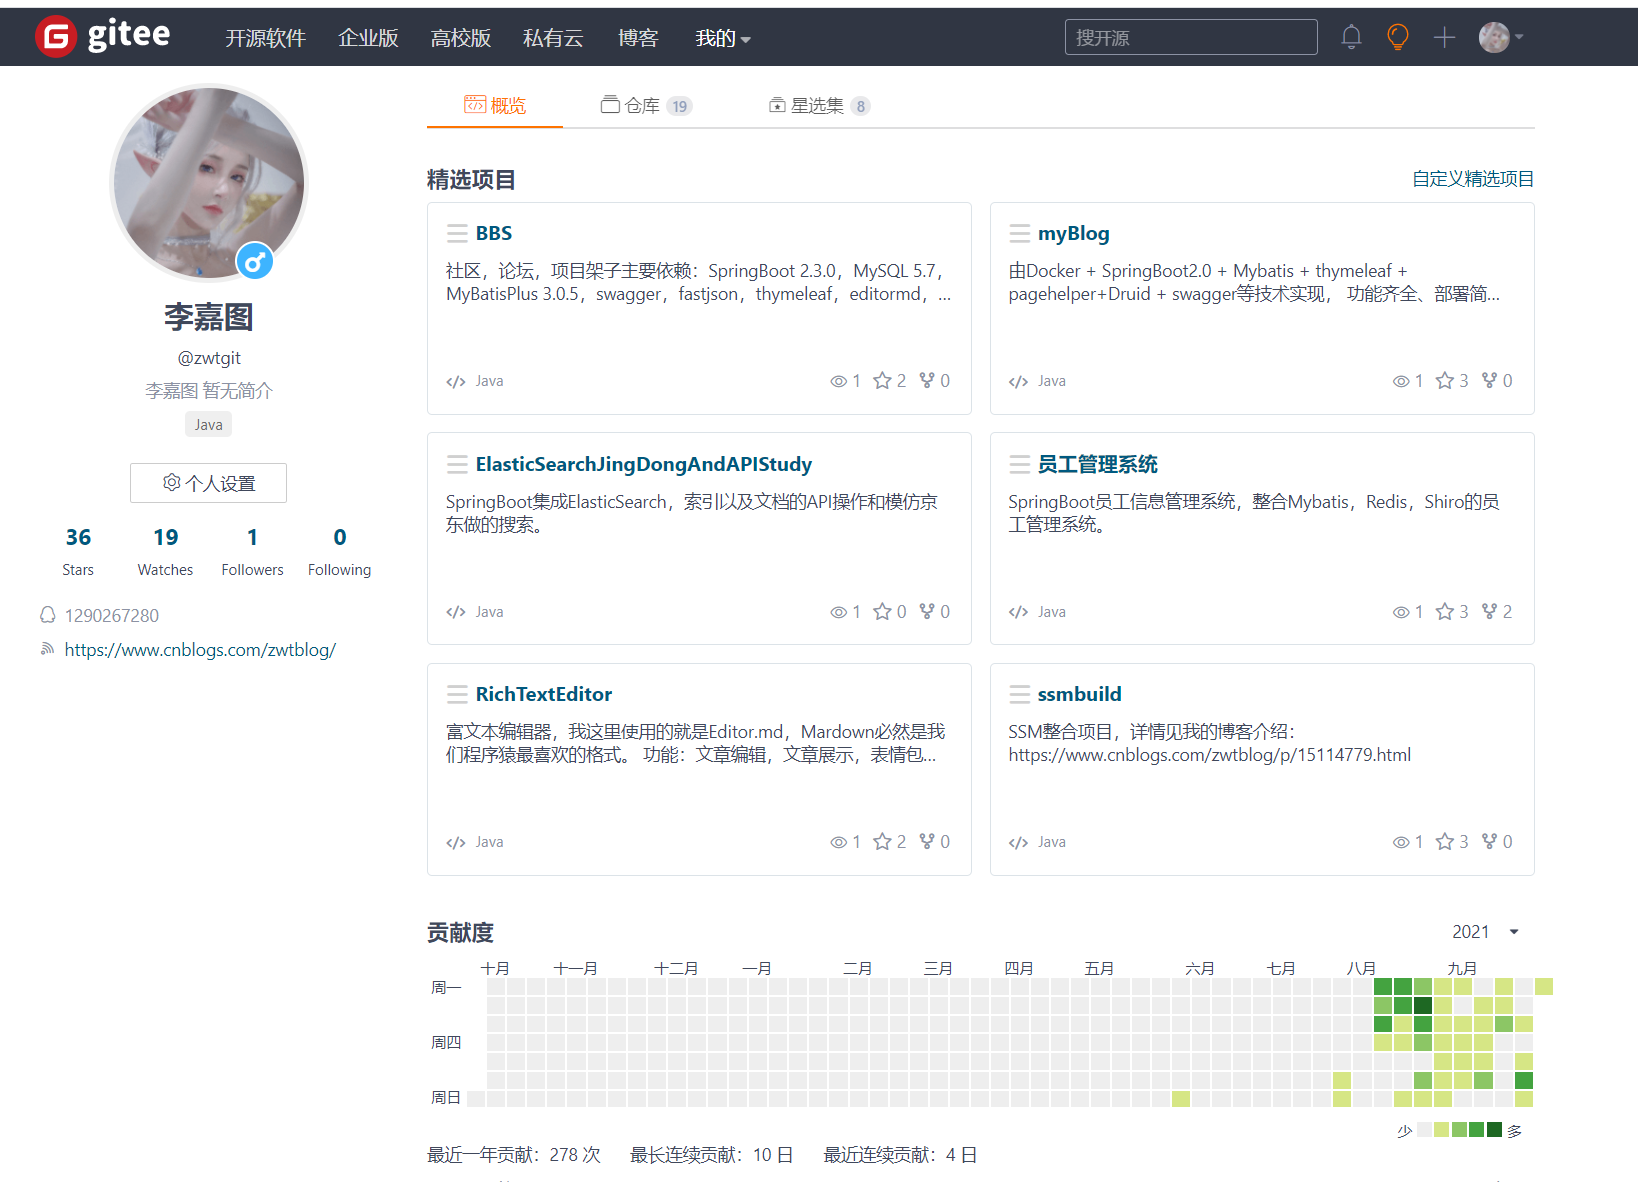
Task: Click the myBlog card drag handle icon
Action: pyautogui.click(x=1019, y=233)
